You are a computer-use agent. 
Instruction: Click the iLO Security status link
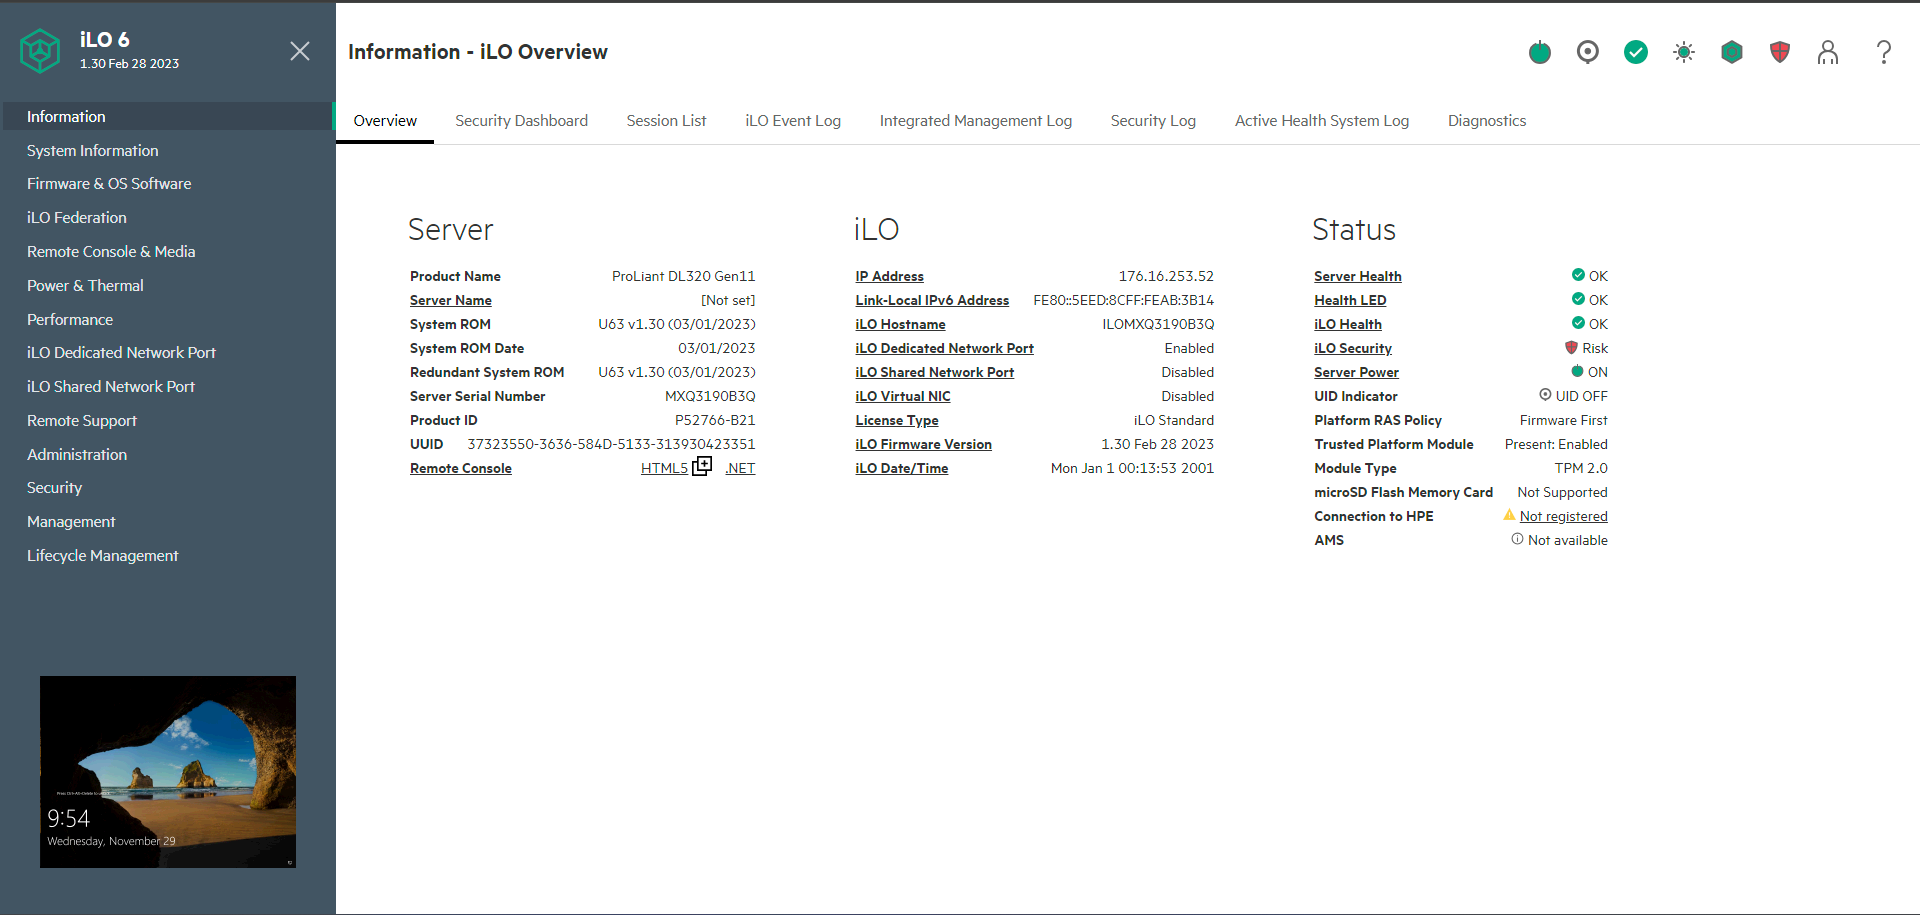[1353, 348]
